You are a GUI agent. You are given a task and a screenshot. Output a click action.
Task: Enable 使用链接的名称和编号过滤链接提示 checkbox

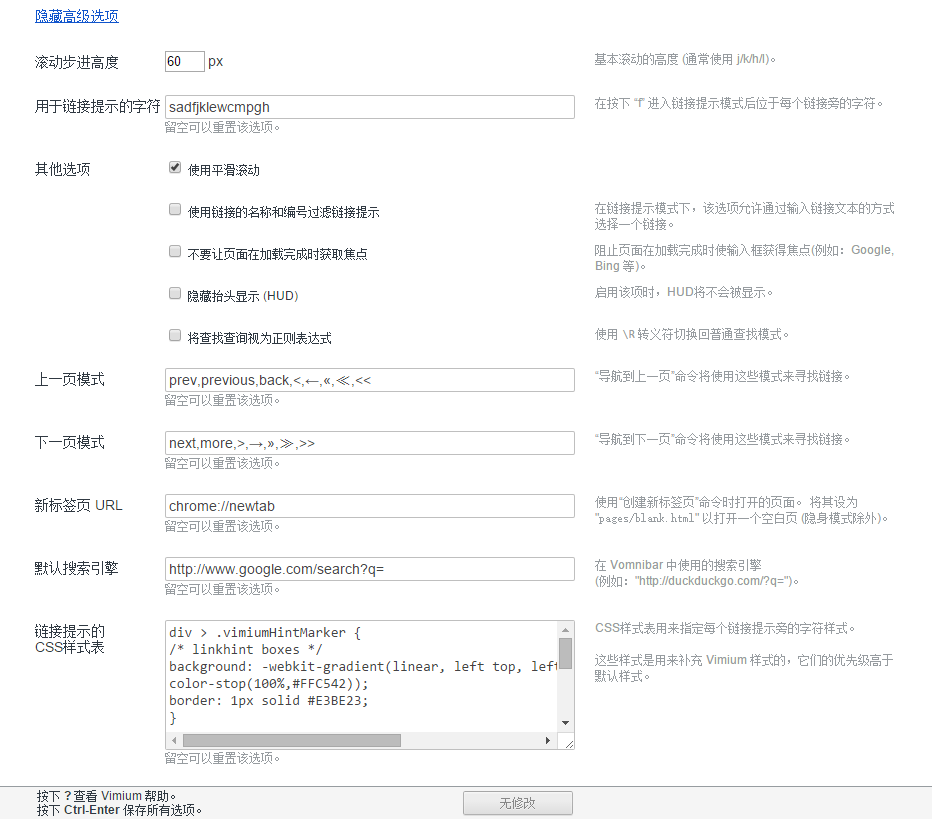click(x=175, y=209)
